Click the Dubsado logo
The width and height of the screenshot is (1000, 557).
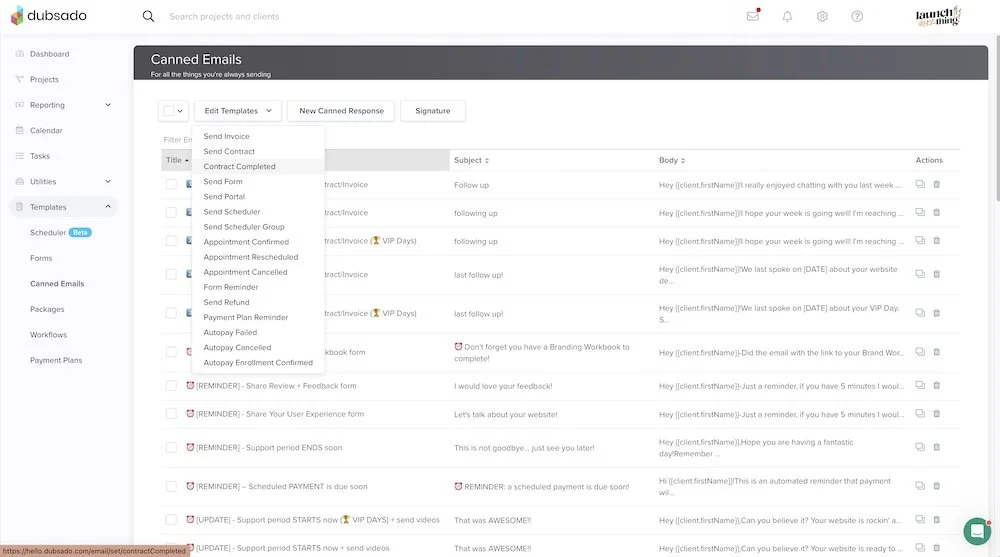click(48, 15)
